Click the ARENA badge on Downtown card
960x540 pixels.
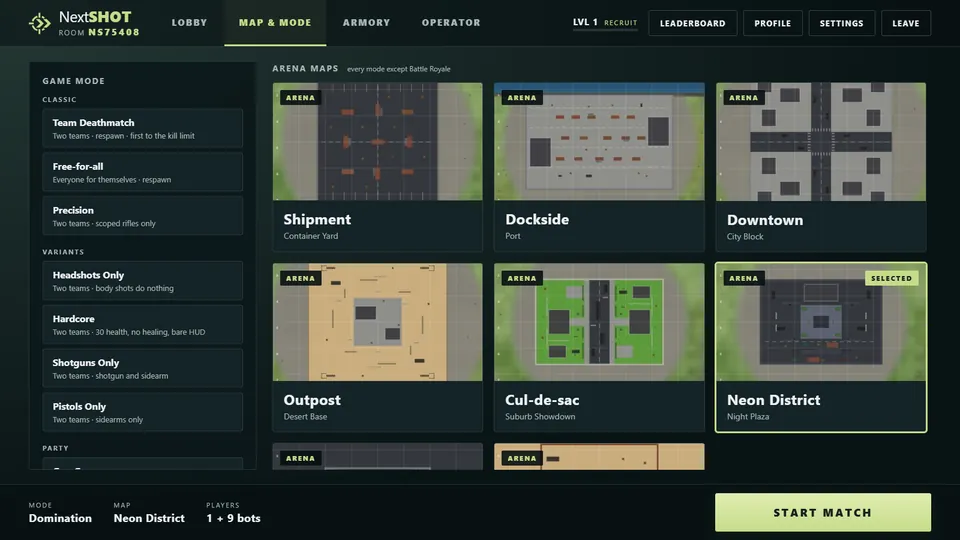click(743, 97)
